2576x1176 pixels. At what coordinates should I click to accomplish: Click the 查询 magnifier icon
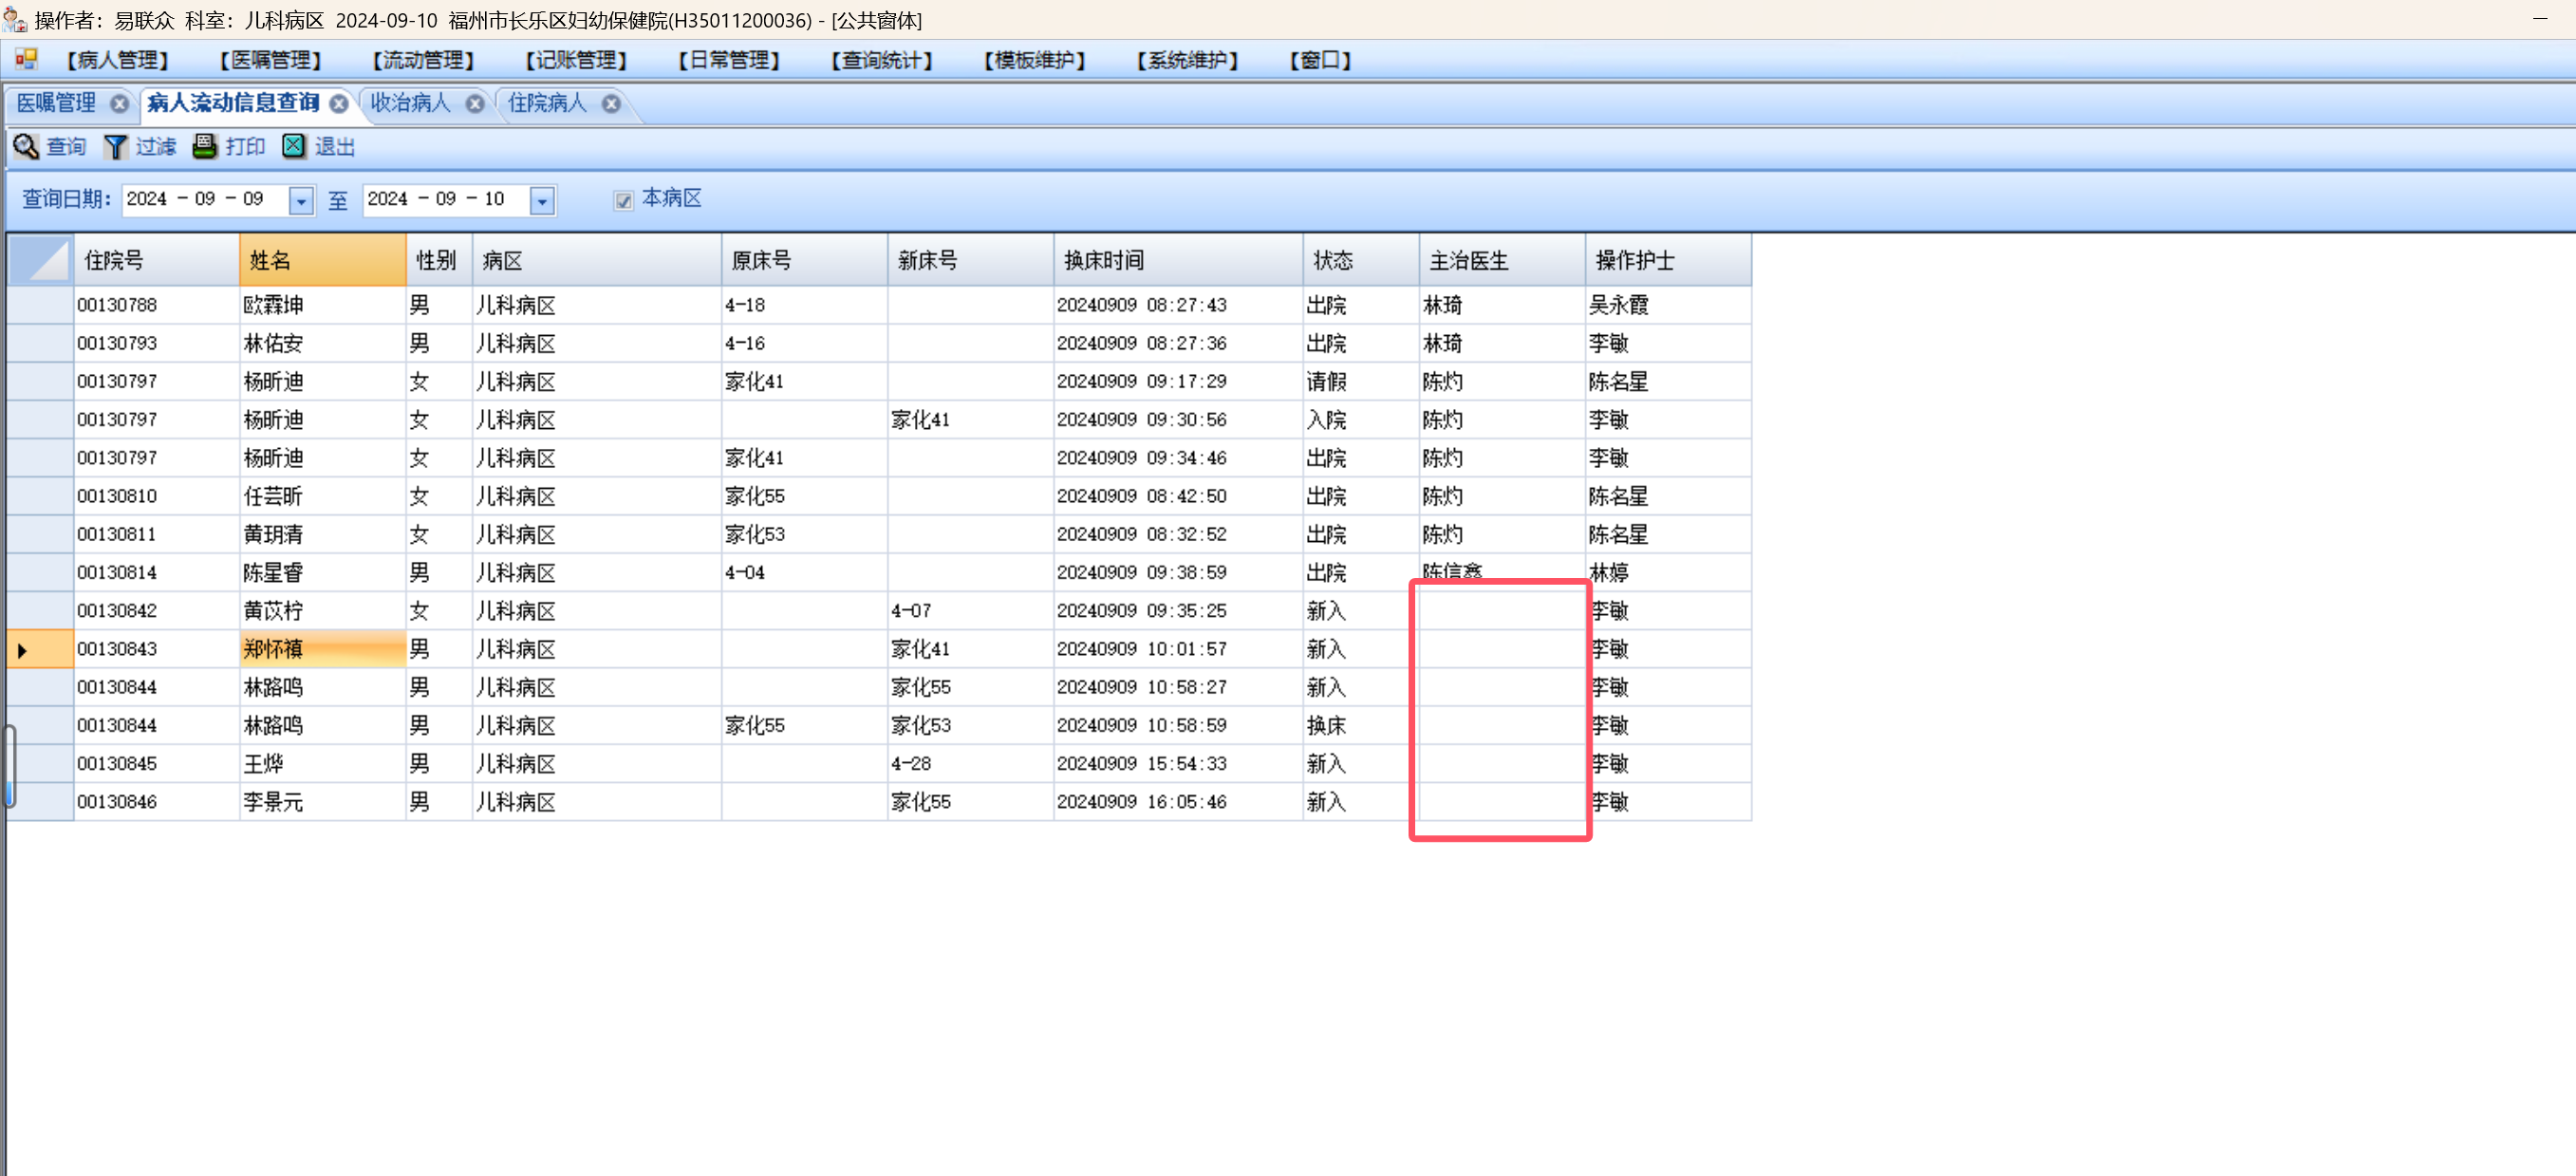pos(26,147)
